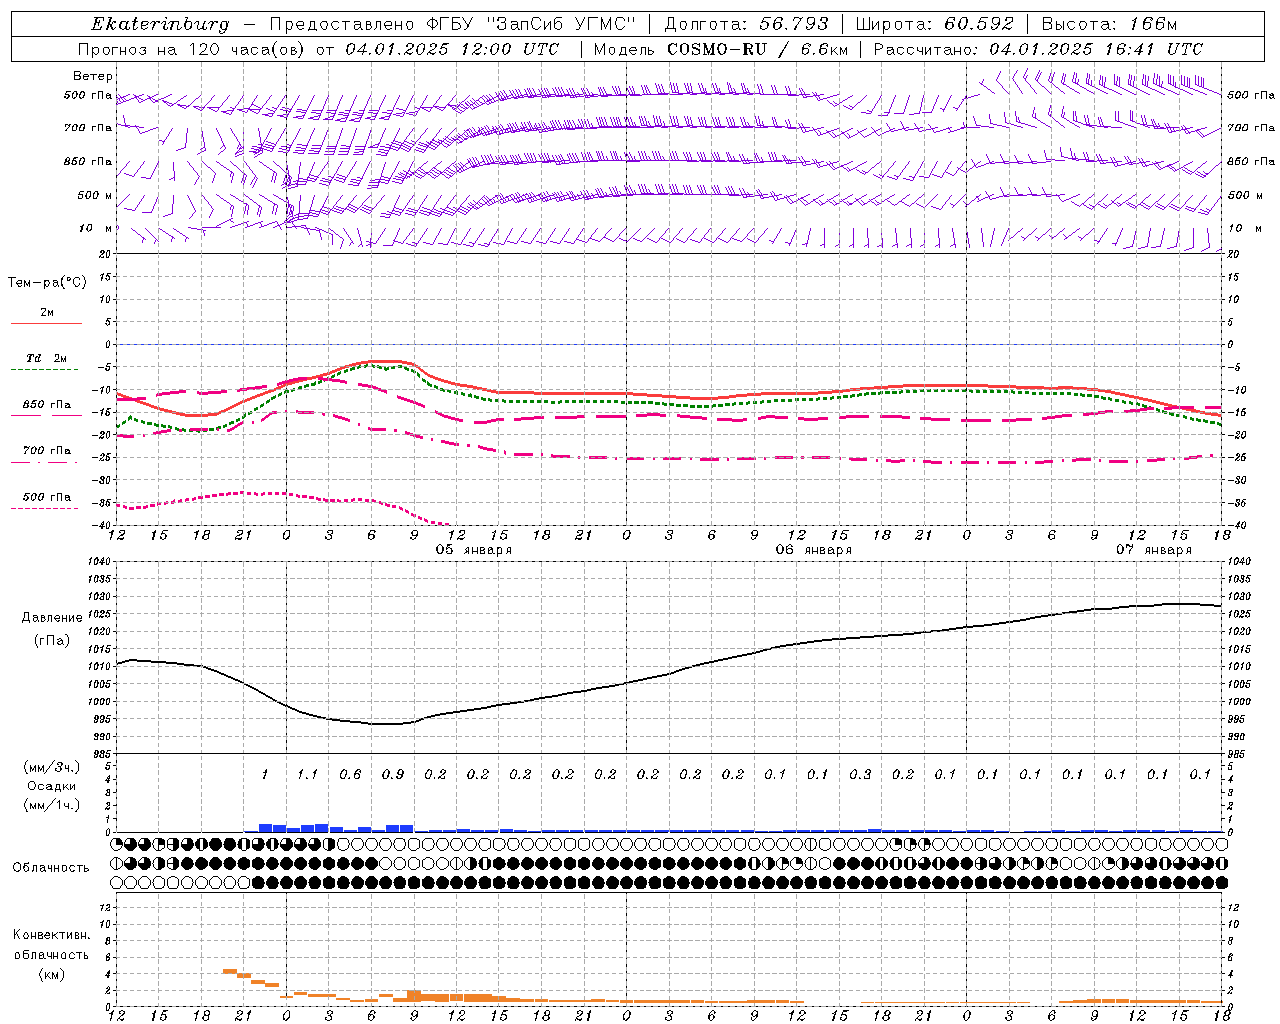
Task: Click the 'Широта: 60.592' value
Action: click(935, 24)
